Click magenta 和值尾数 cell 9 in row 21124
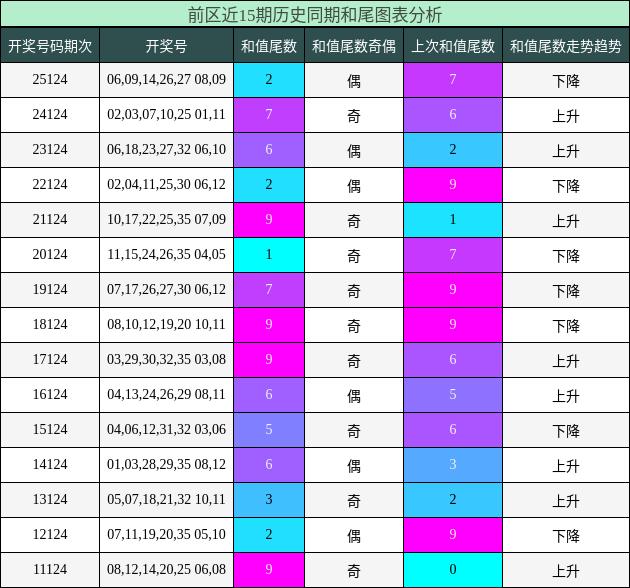630x588 pixels. 269,219
